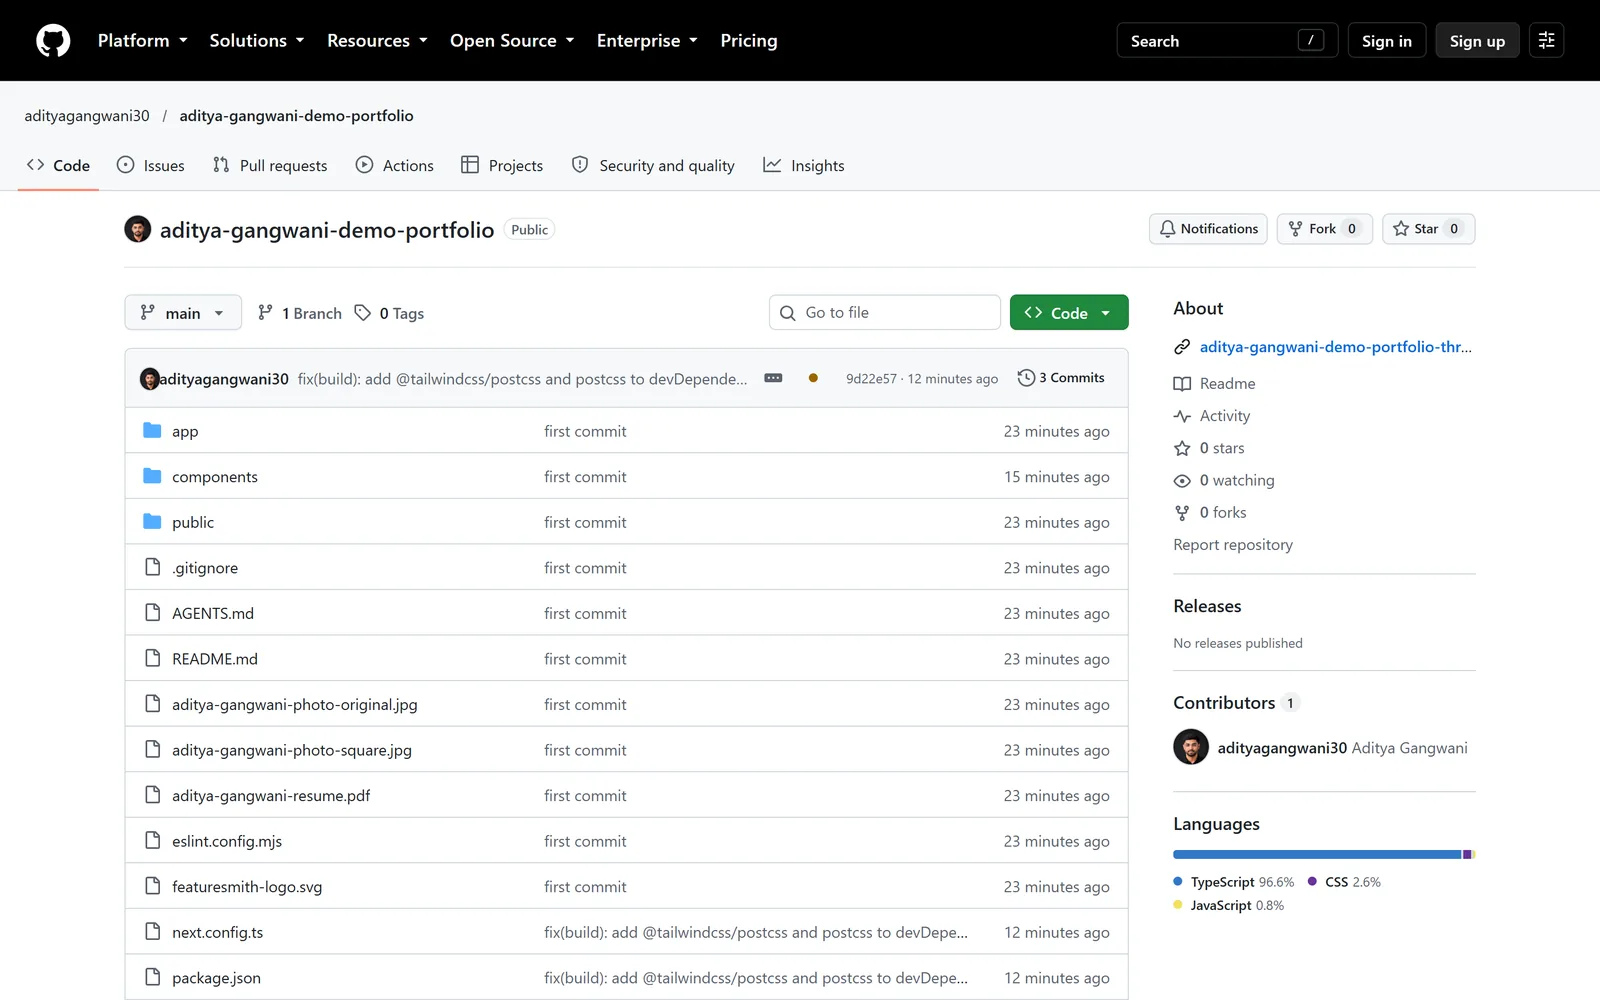Viewport: 1600px width, 1000px height.
Task: Open the header settings sliders icon
Action: pyautogui.click(x=1546, y=41)
